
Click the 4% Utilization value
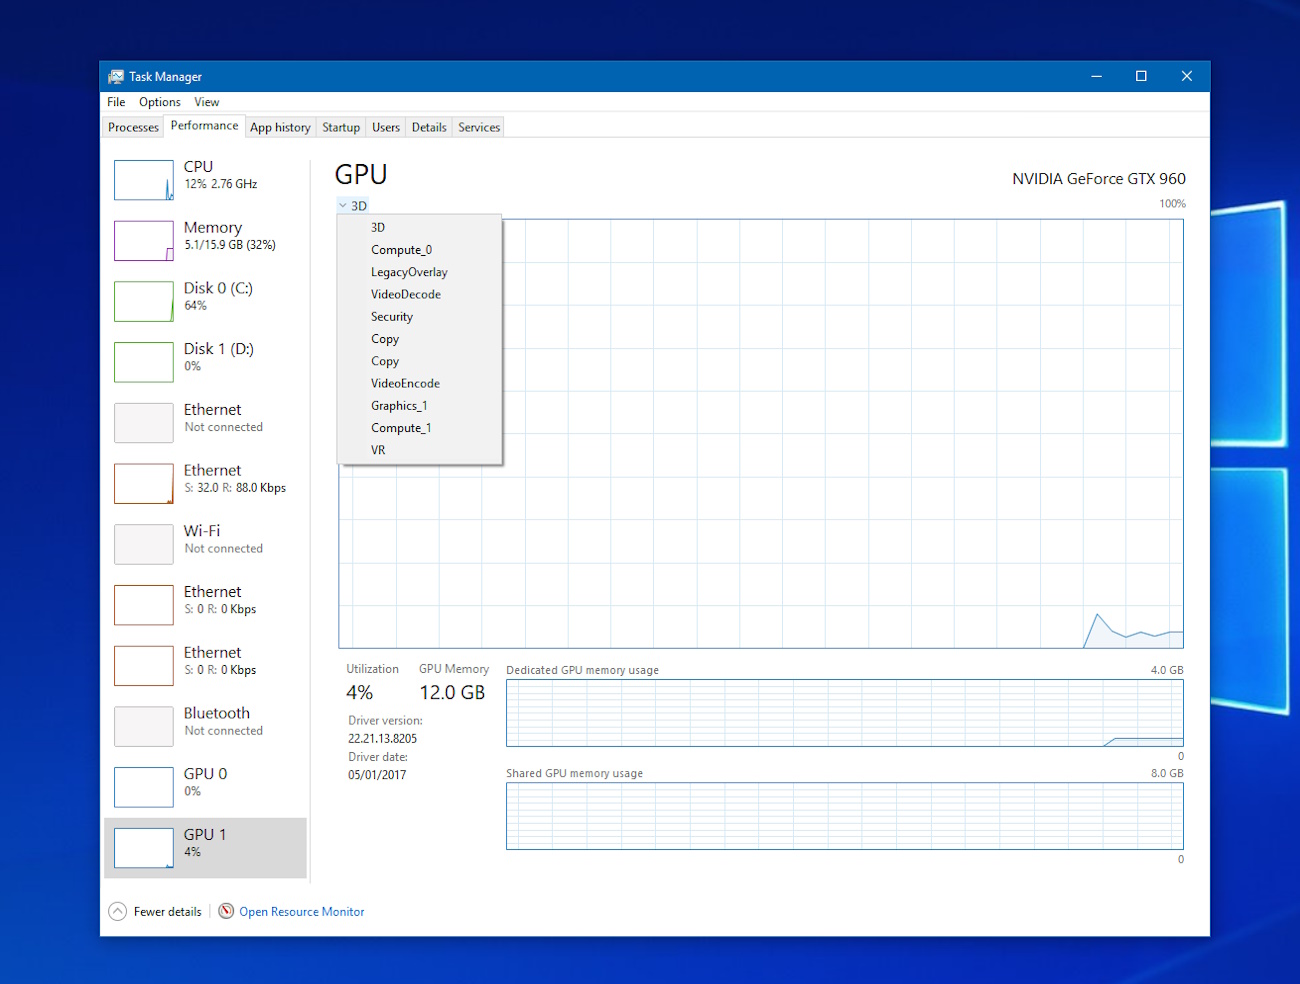[359, 693]
